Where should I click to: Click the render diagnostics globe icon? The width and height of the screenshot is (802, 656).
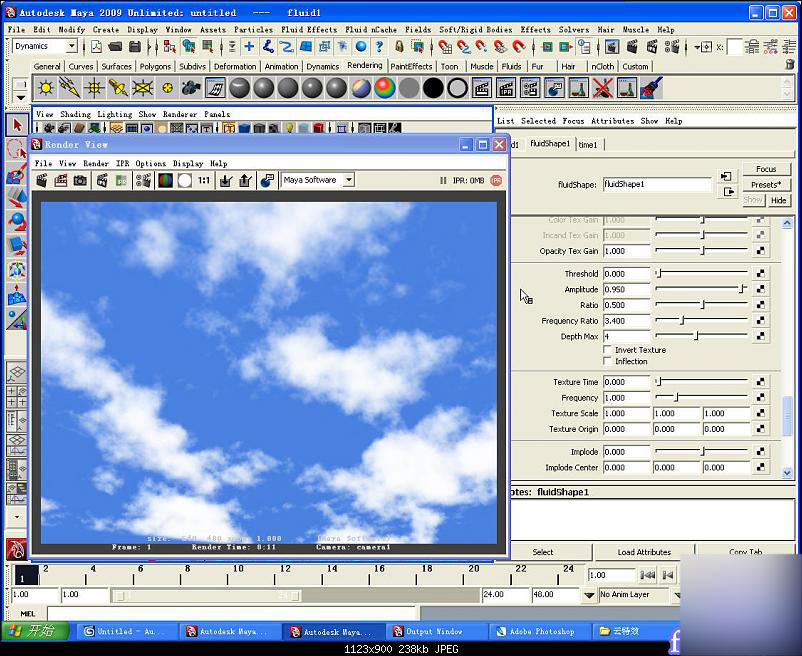point(266,180)
